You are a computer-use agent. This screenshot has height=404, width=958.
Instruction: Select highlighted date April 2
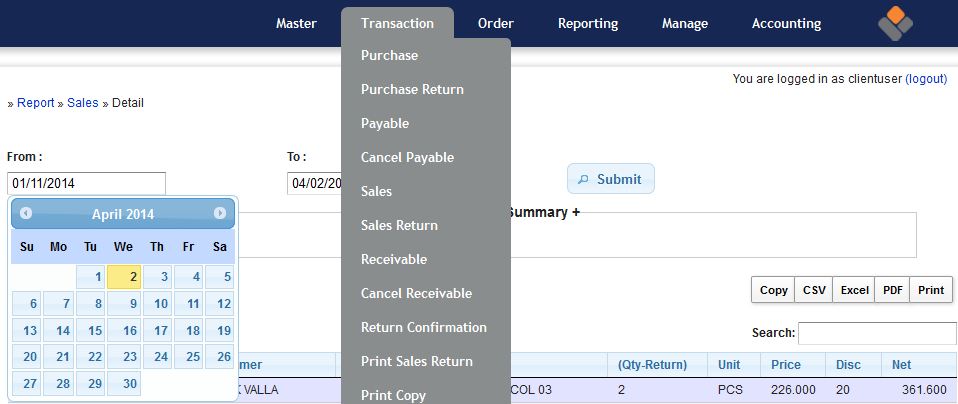pyautogui.click(x=124, y=277)
